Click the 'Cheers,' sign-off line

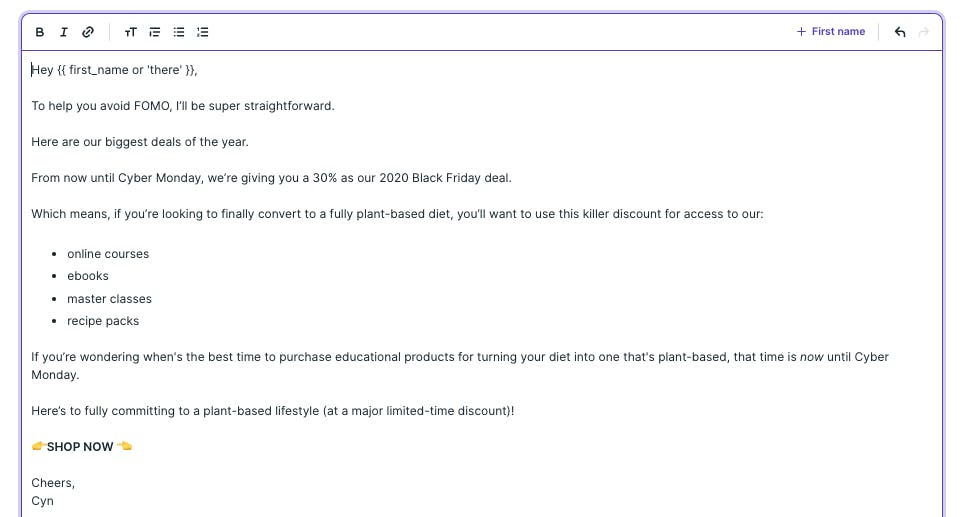[53, 483]
